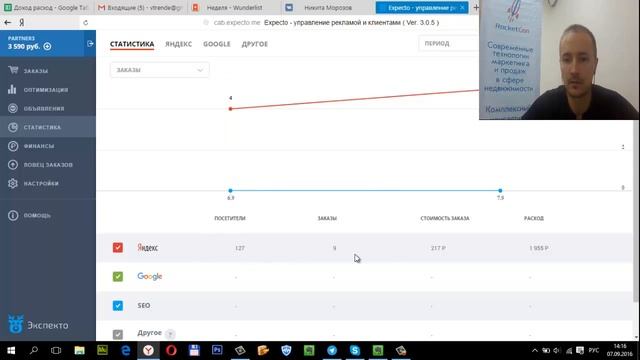Open Помощь info icon in sidebar
Image resolution: width=640 pixels, height=360 pixels.
click(x=13, y=215)
